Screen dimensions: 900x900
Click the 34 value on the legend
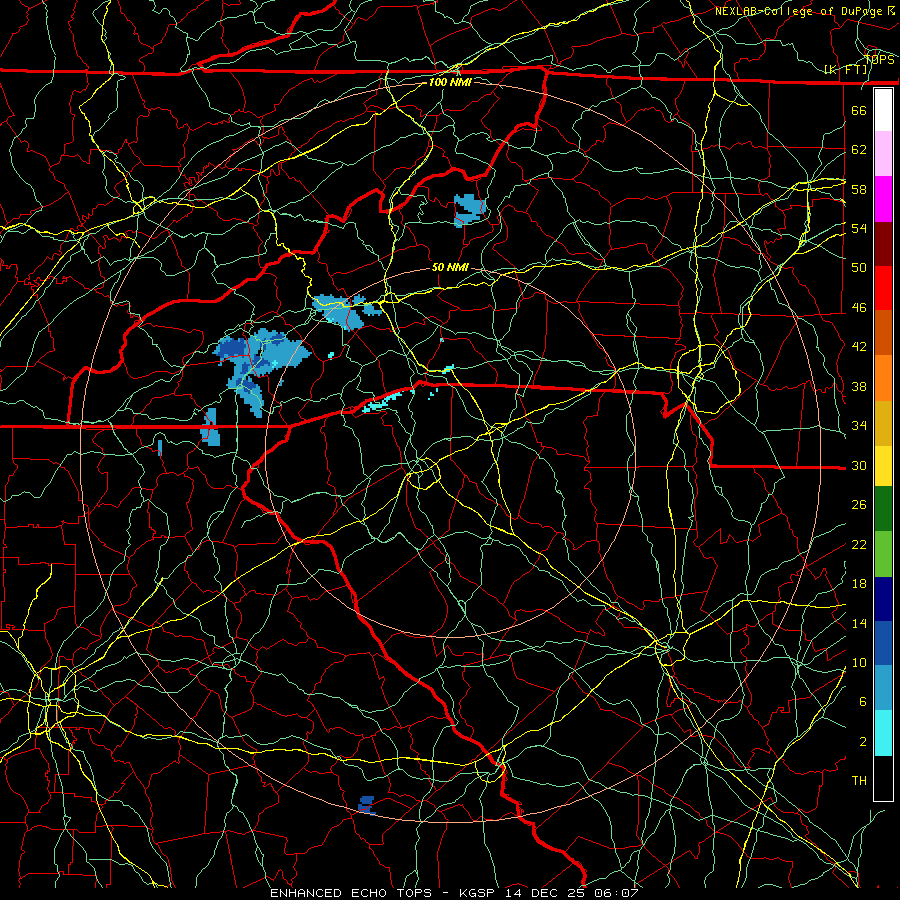[859, 425]
